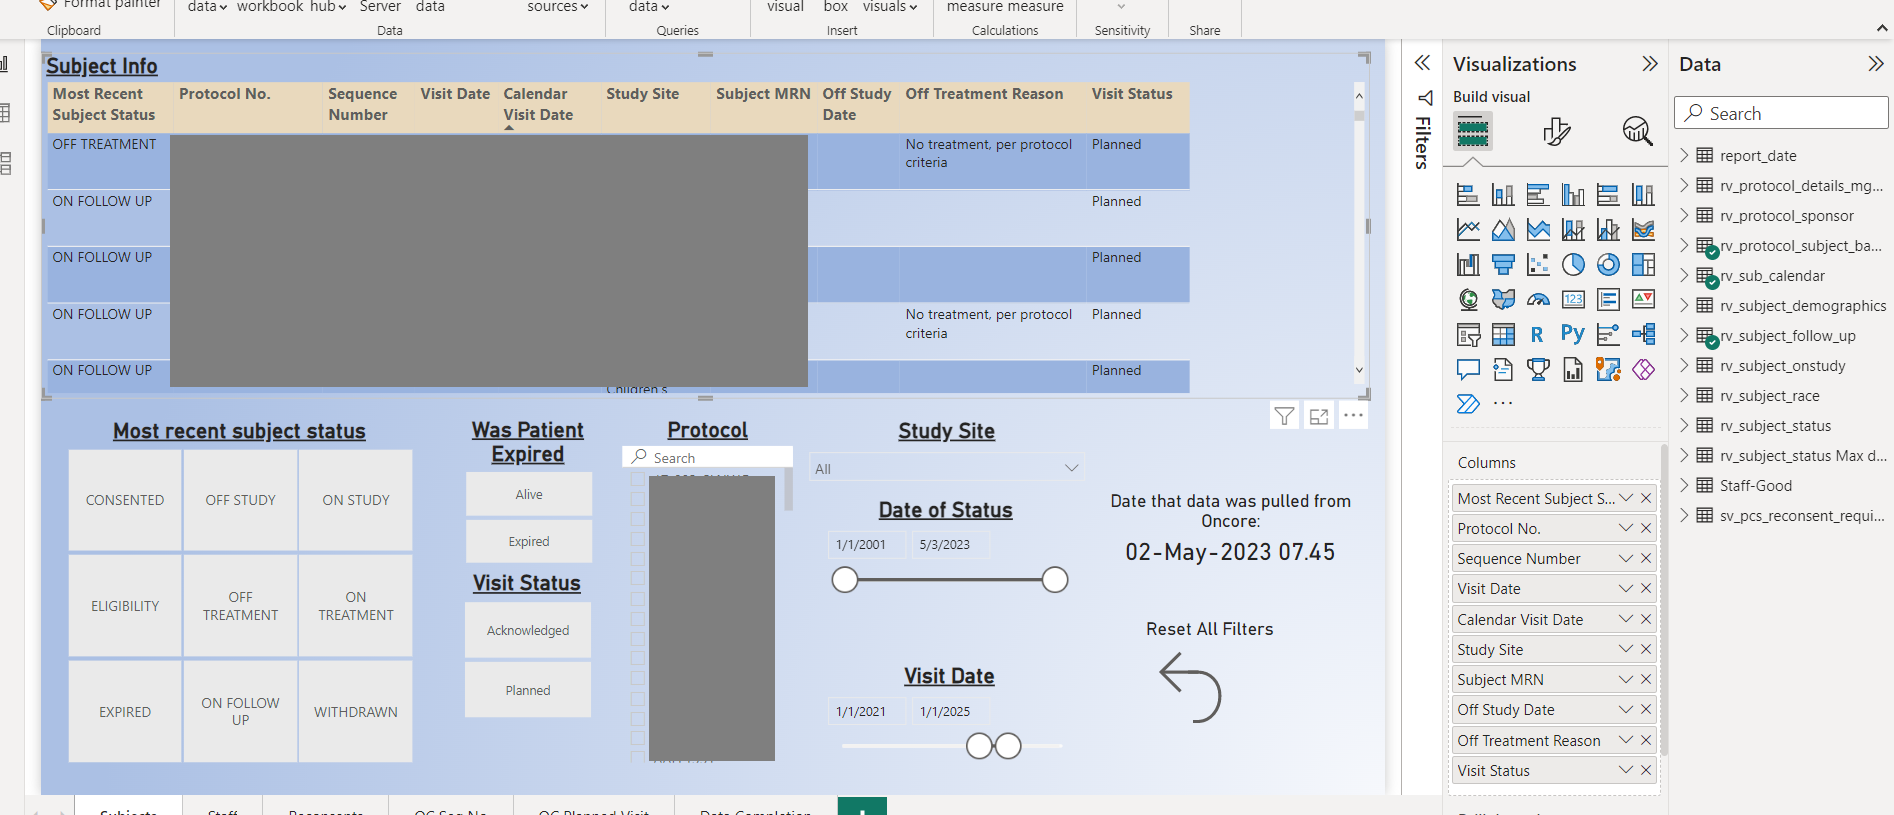Choose the gauge visual icon

(1538, 299)
